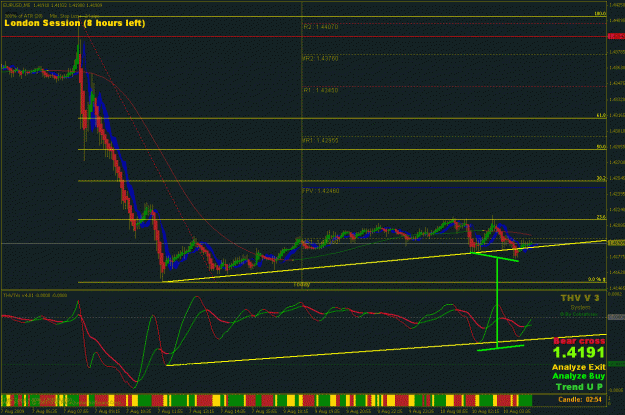Click the 100.0 Fibonacci level label
This screenshot has height=415, width=625.
pyautogui.click(x=600, y=14)
